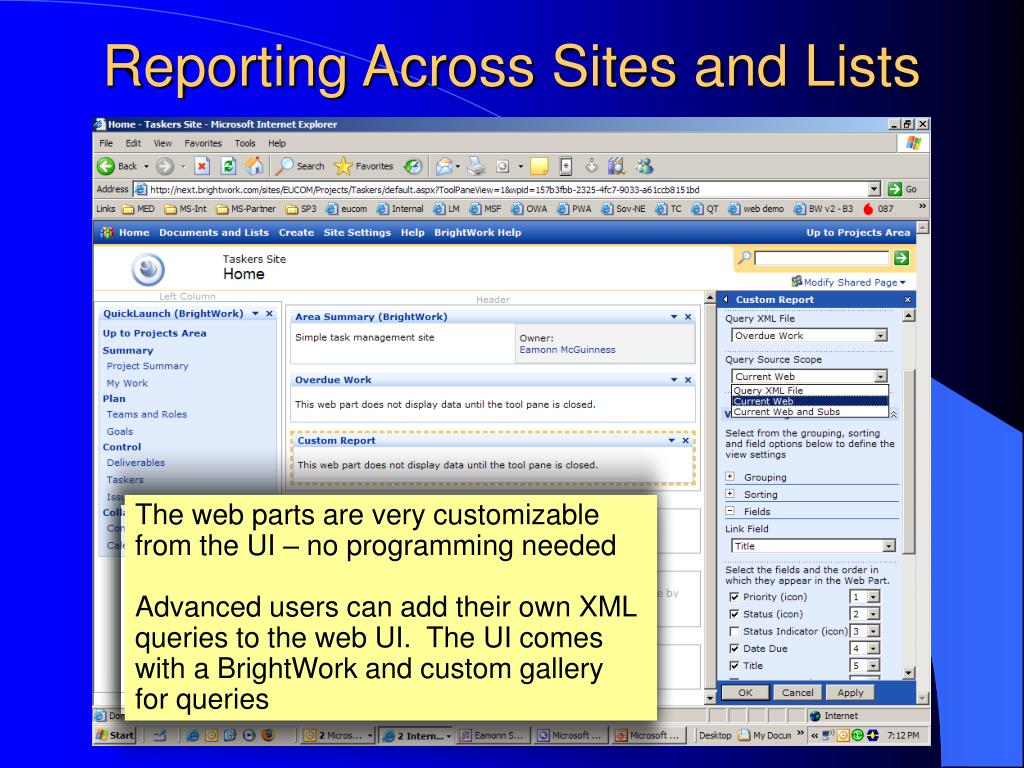Uncheck the Status (icon) field checkbox
1024x768 pixels.
click(x=734, y=614)
